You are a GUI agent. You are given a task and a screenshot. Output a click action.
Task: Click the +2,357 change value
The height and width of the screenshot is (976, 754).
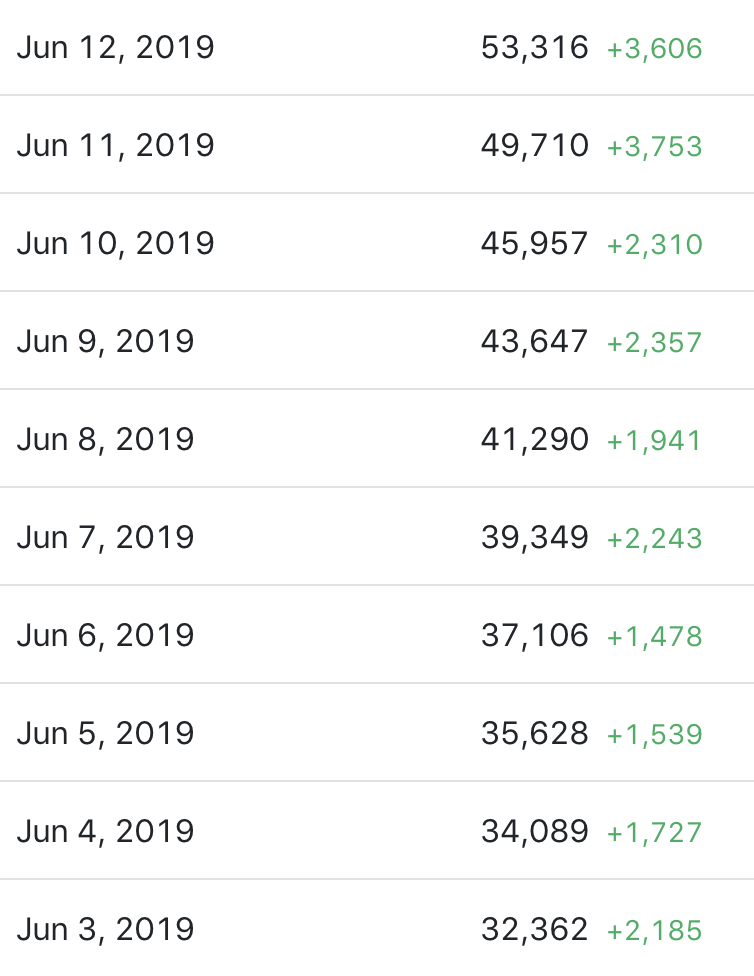[655, 343]
